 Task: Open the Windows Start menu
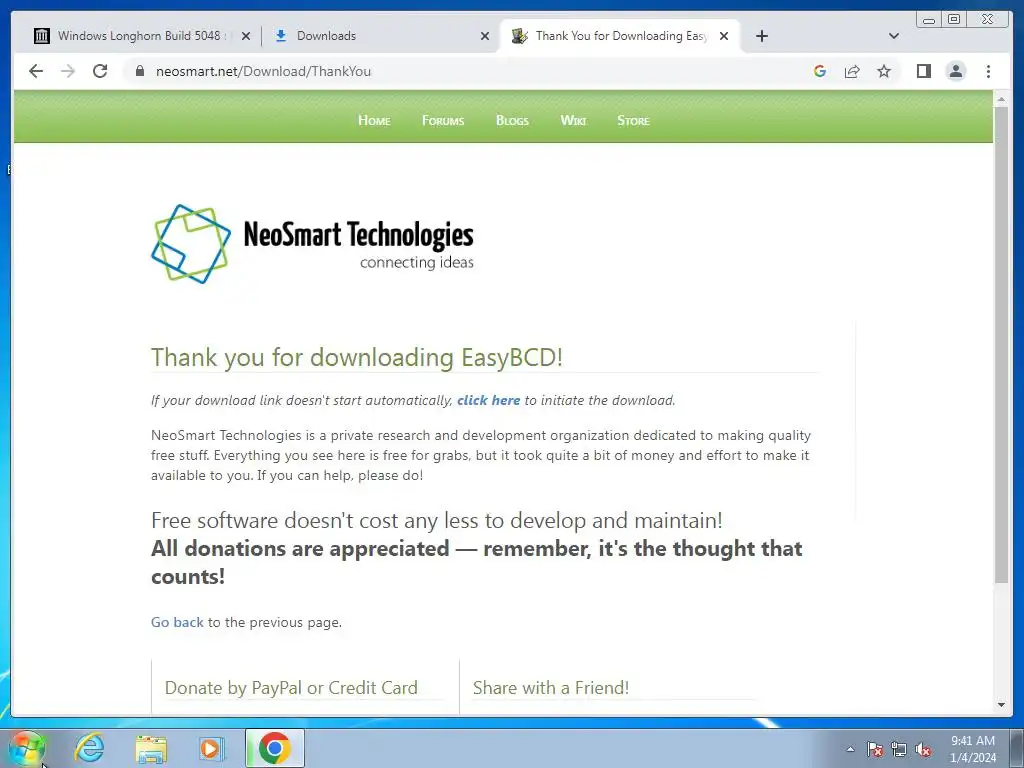tap(27, 748)
